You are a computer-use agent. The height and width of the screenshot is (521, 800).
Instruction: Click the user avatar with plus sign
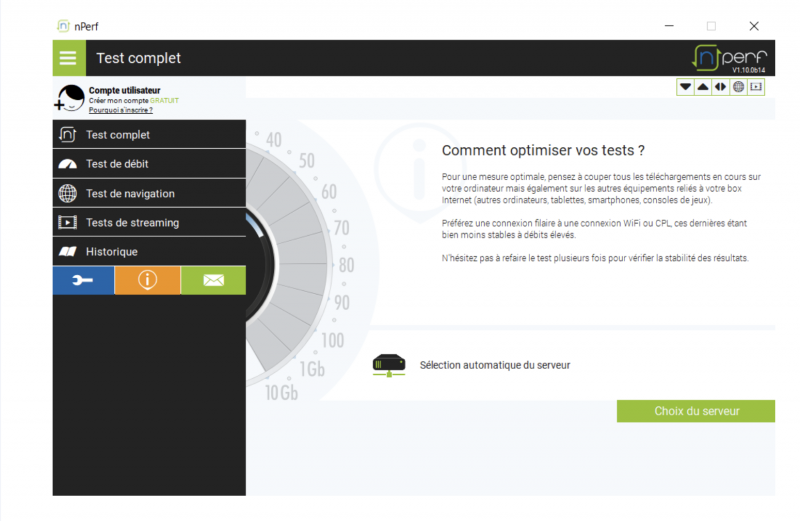(69, 98)
